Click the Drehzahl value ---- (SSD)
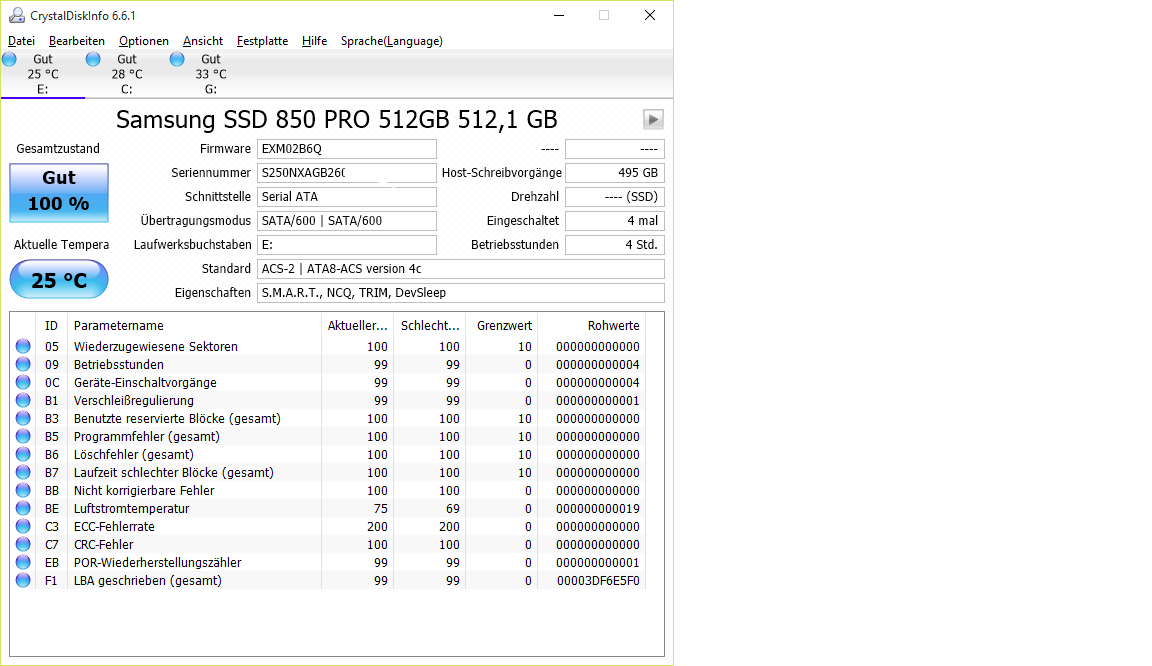The width and height of the screenshot is (1152, 666). click(615, 197)
